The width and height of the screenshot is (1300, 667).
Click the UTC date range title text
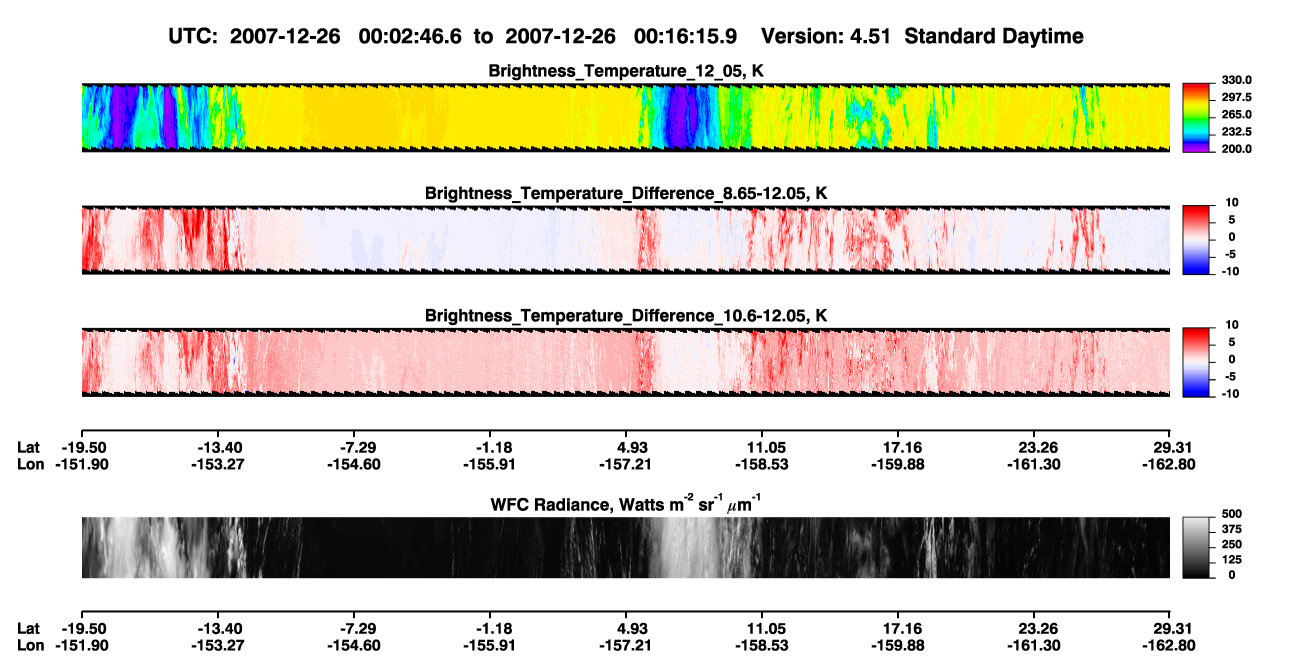point(454,36)
